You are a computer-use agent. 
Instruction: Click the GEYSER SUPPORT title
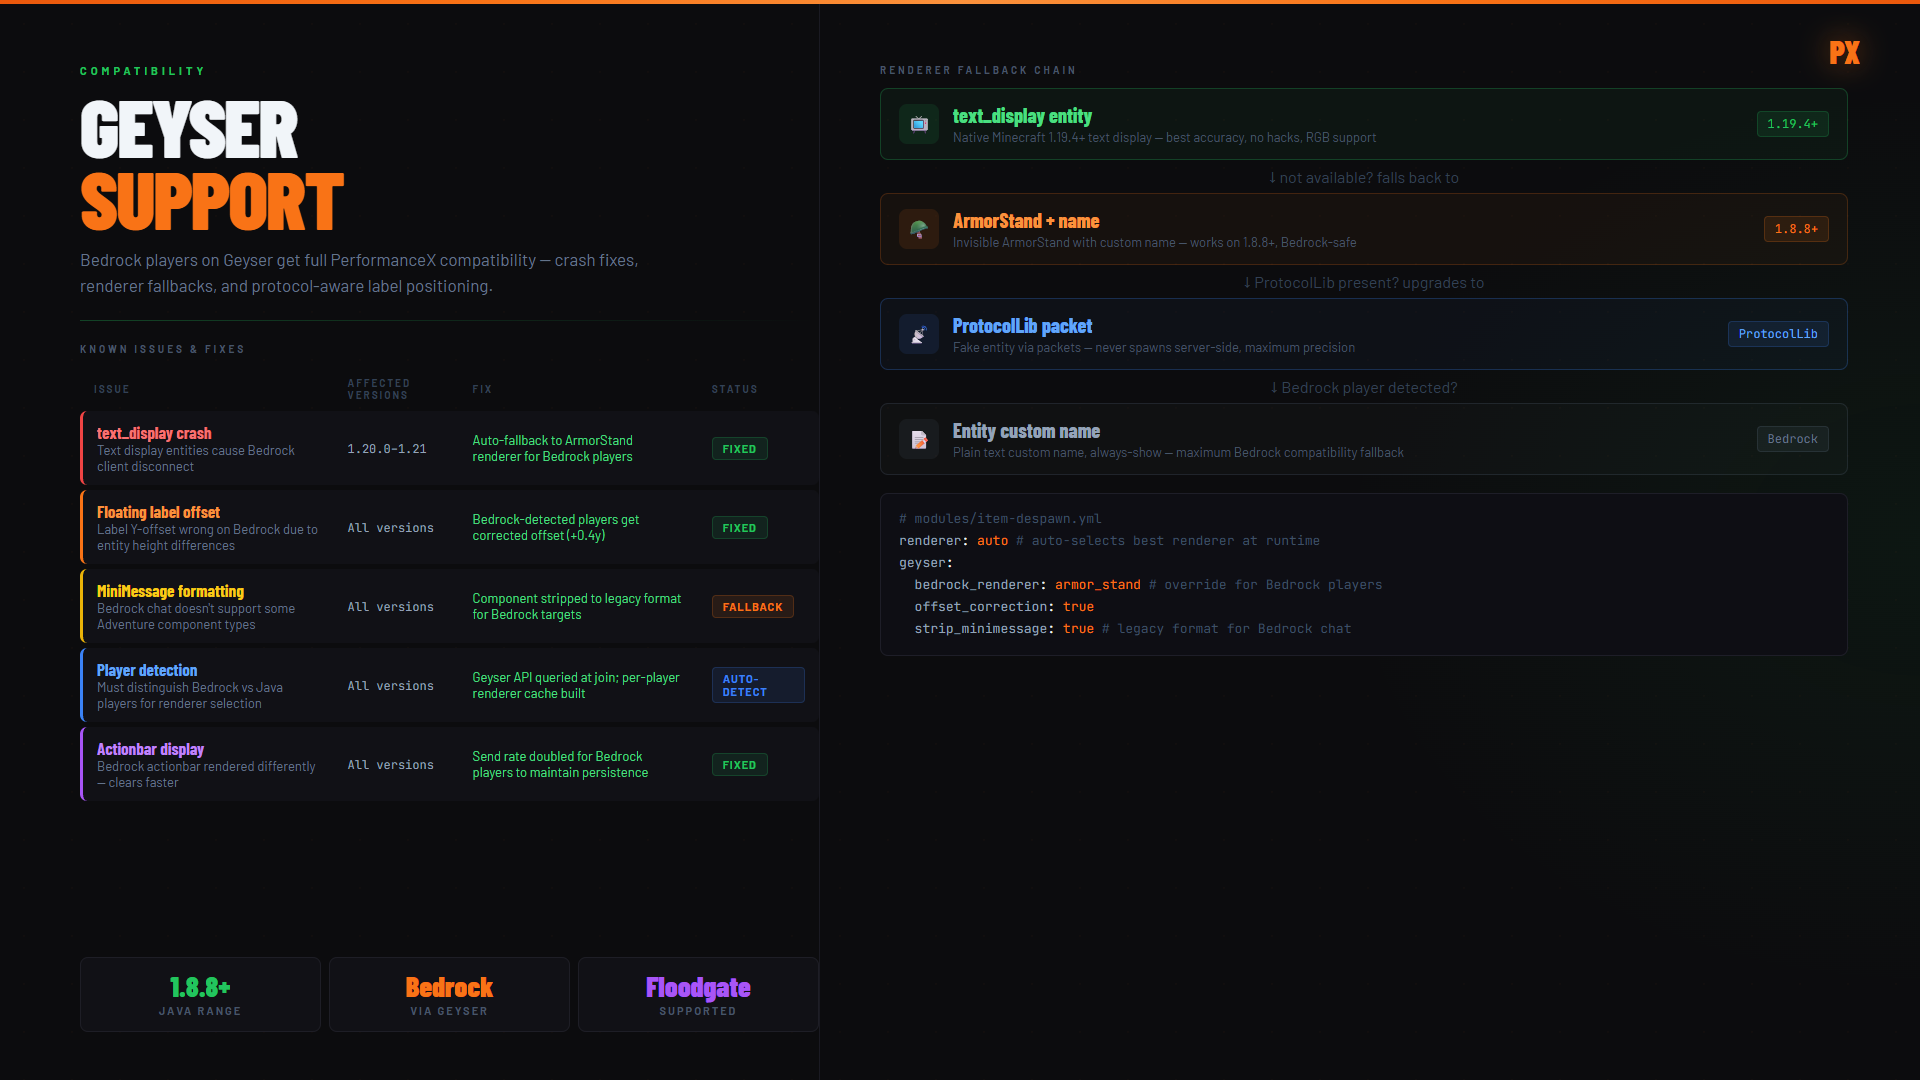pyautogui.click(x=212, y=166)
